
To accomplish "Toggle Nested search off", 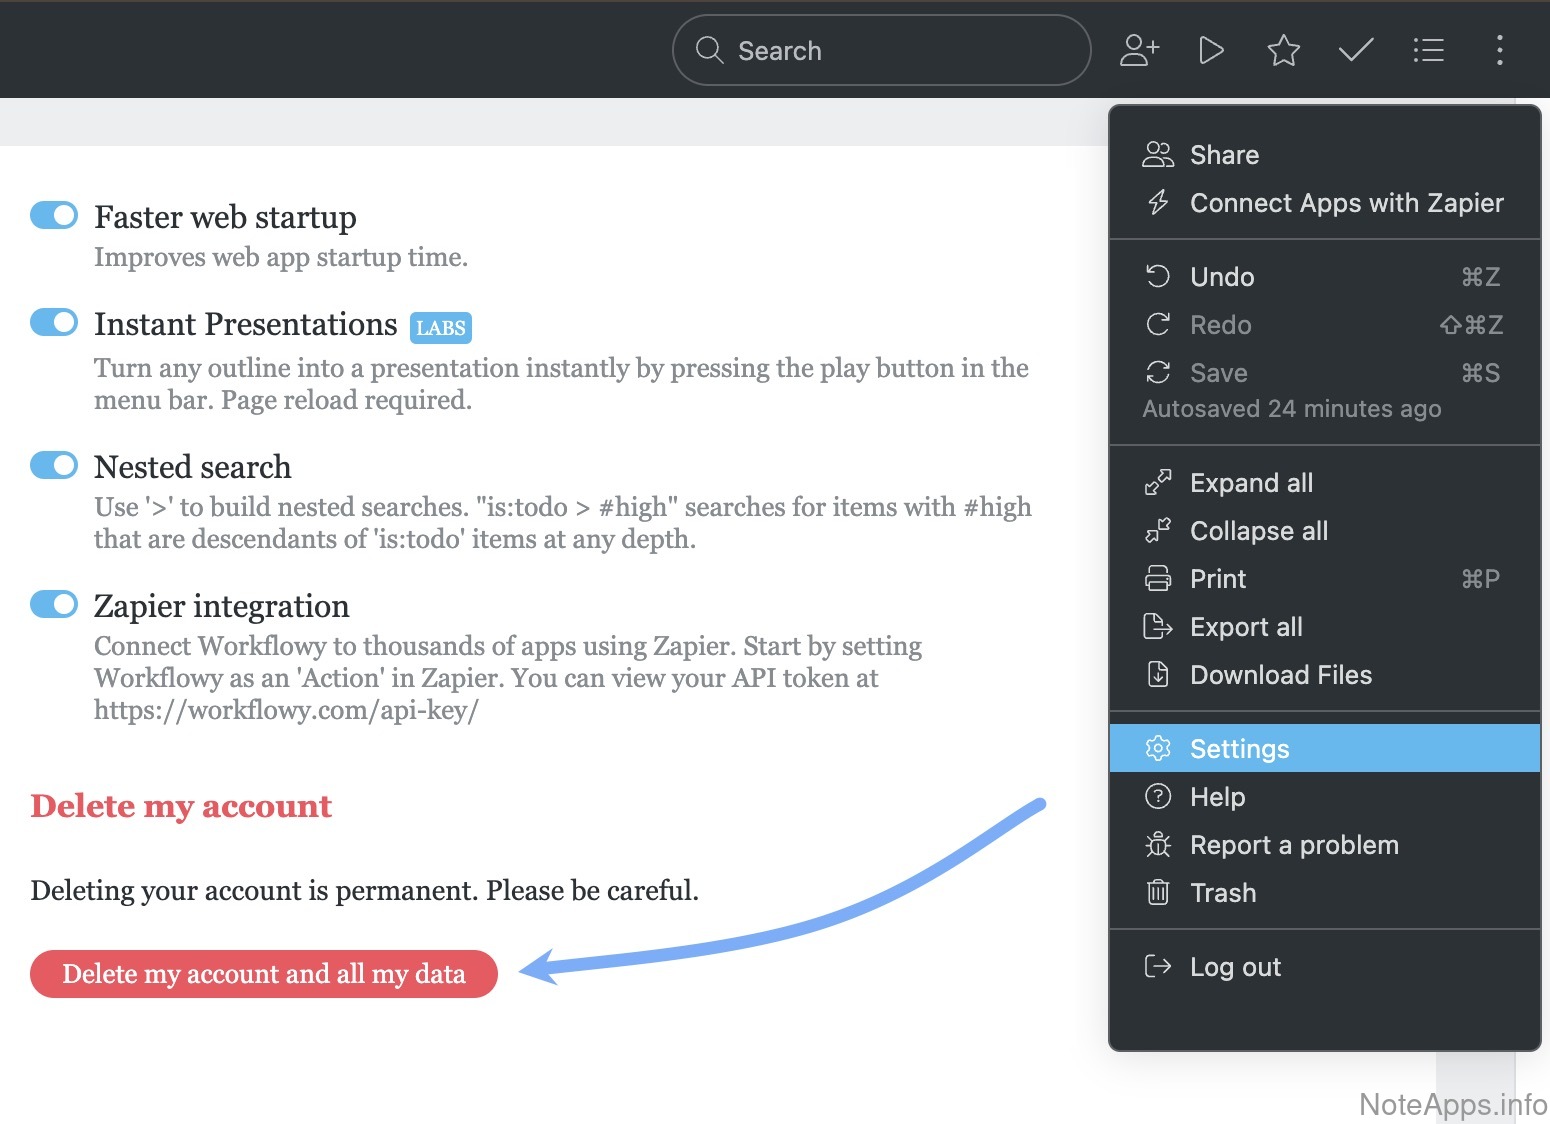I will pyautogui.click(x=54, y=465).
